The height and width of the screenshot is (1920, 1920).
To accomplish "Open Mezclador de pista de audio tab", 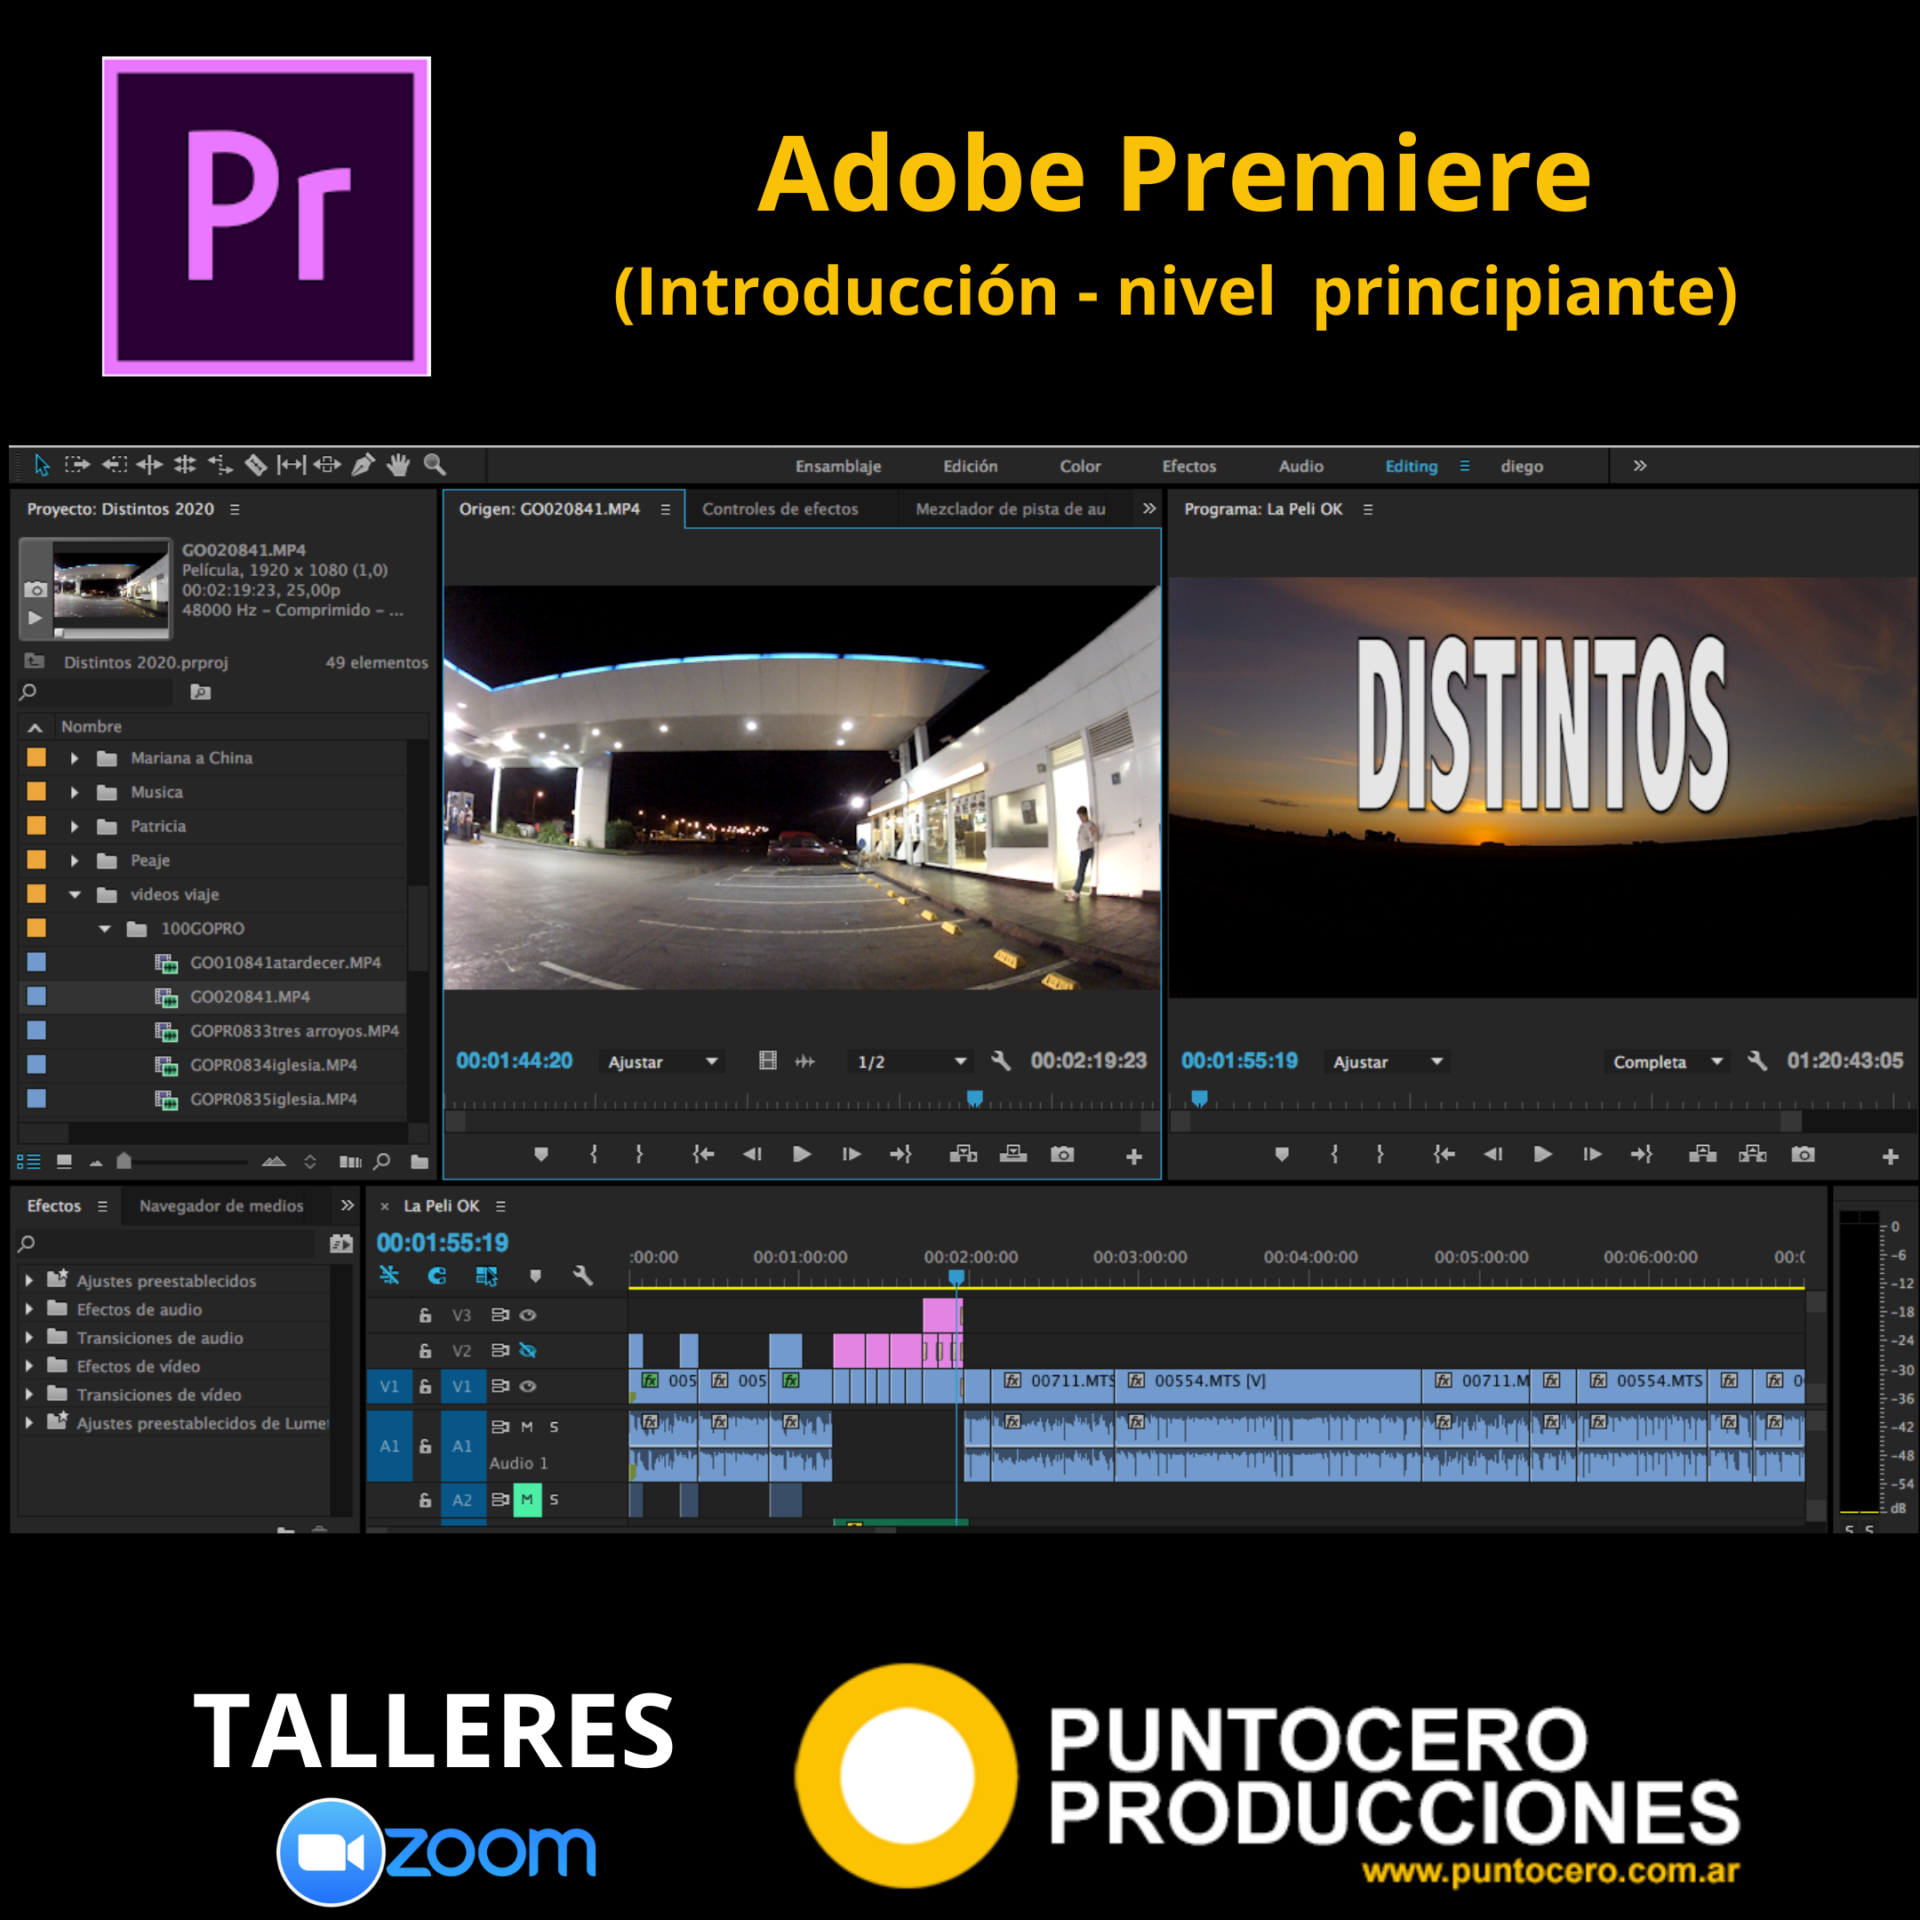I will [x=1010, y=509].
